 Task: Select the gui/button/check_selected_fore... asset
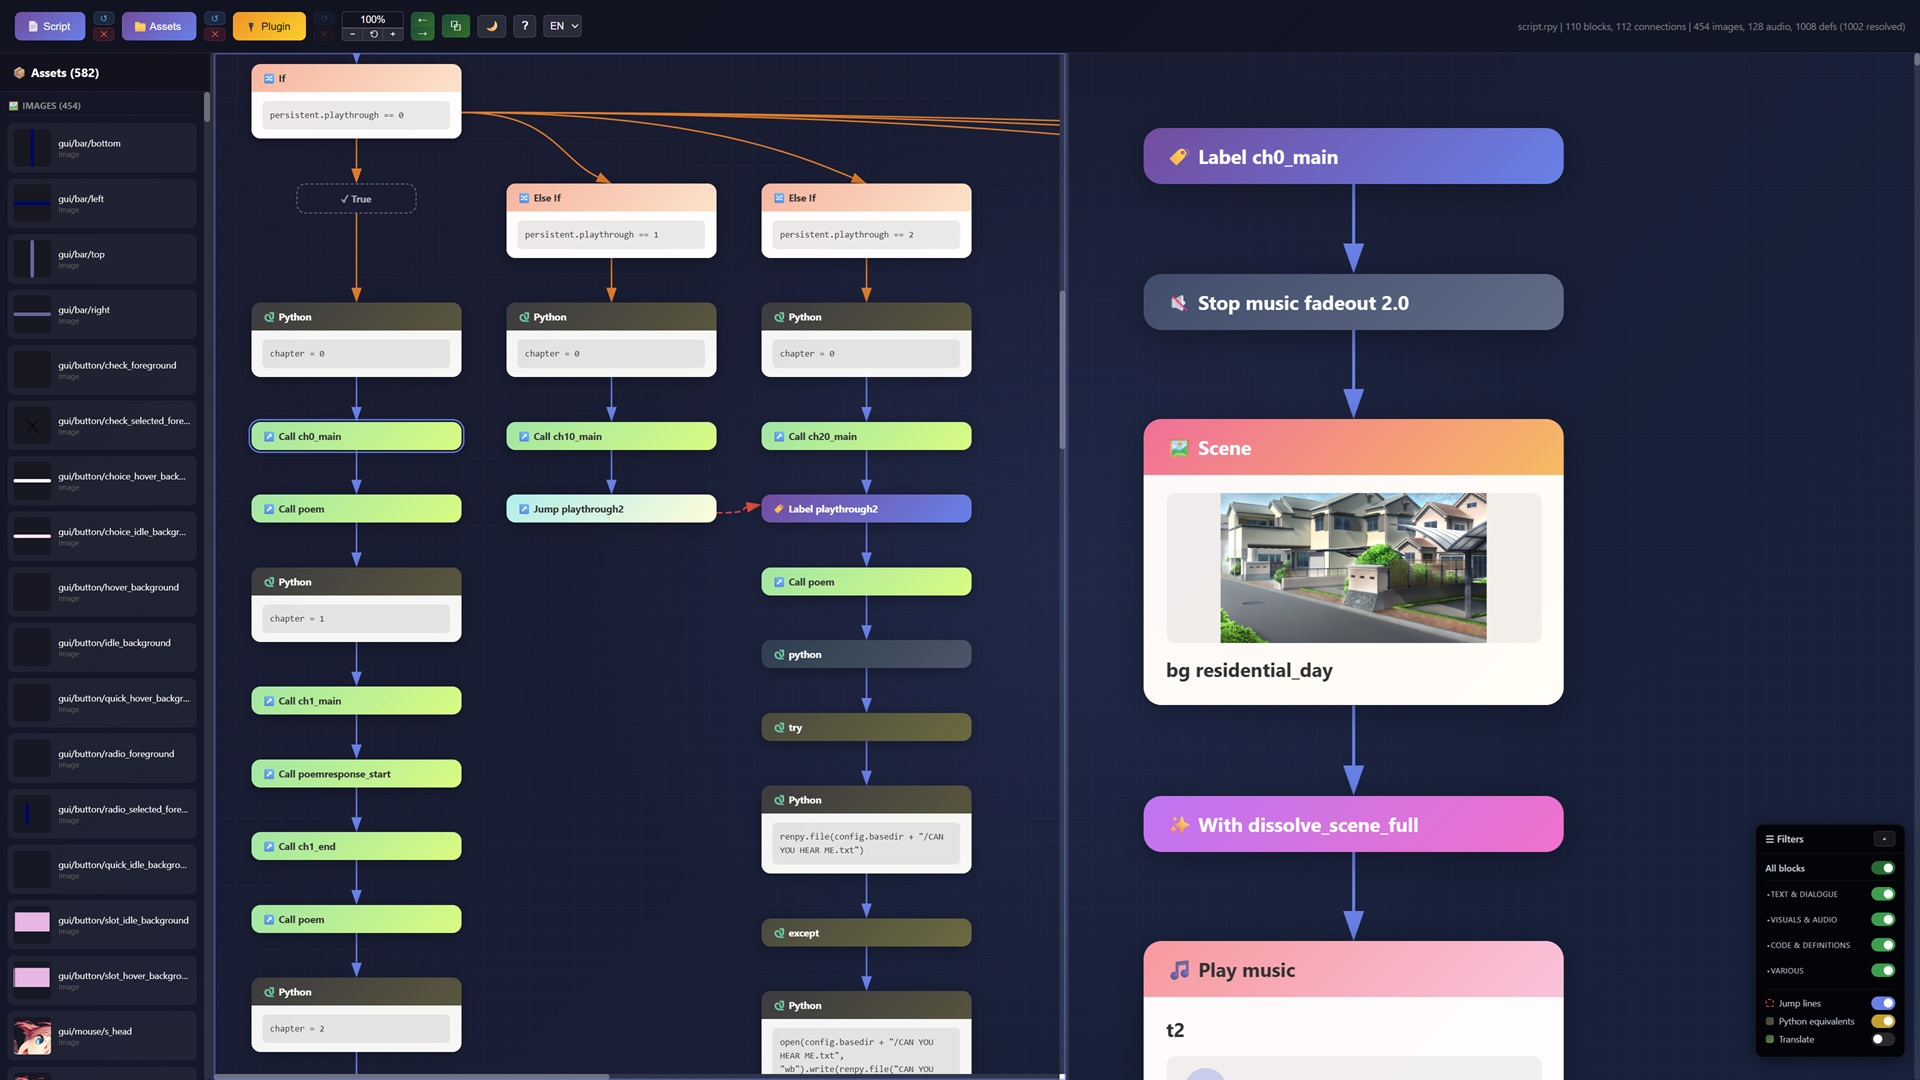pos(102,425)
